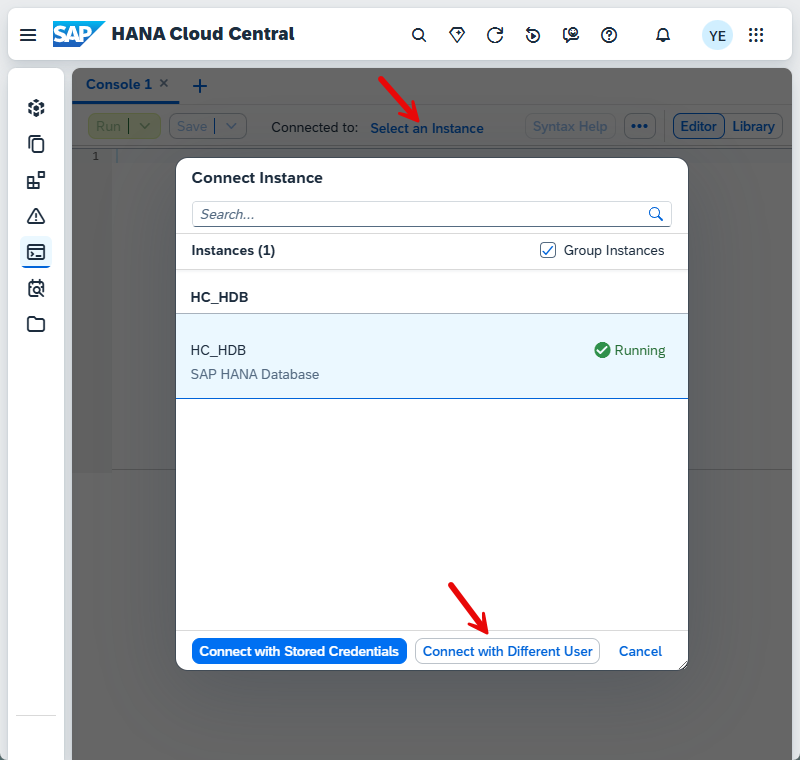Screen dimensions: 800x760
Task: Click the magnifier in the instance search box
Action: pos(656,214)
